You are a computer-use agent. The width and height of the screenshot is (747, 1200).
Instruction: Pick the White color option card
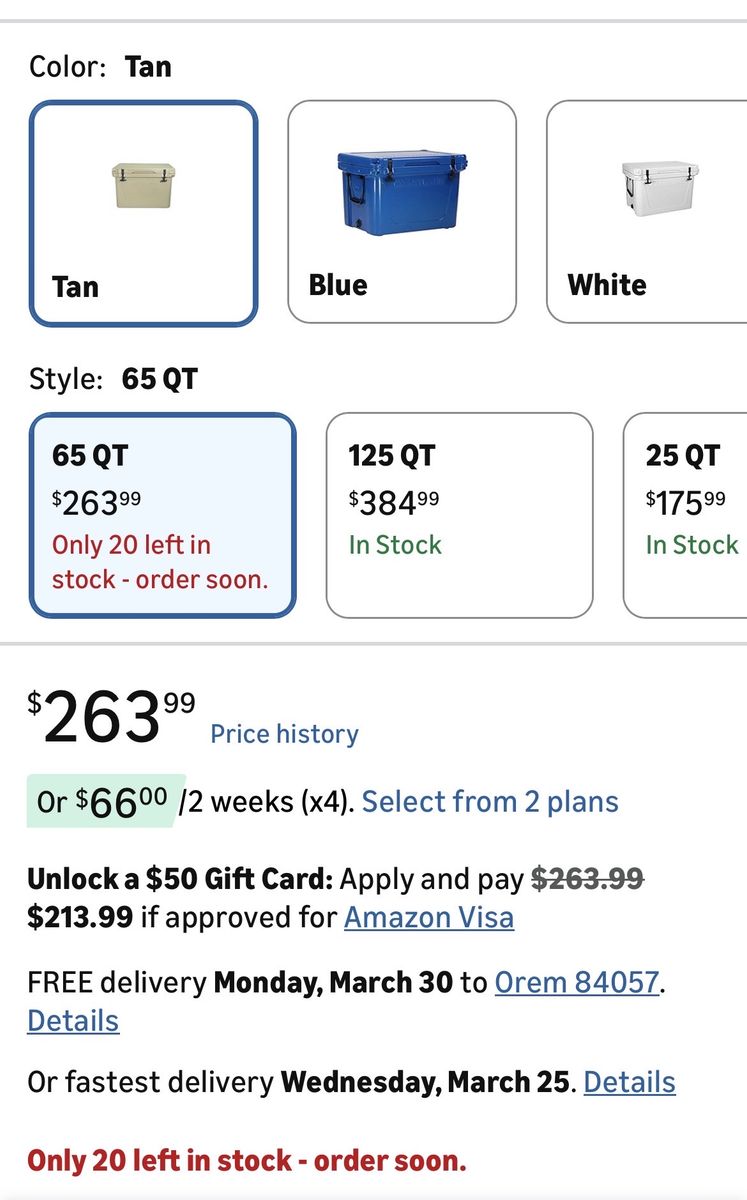coord(647,211)
